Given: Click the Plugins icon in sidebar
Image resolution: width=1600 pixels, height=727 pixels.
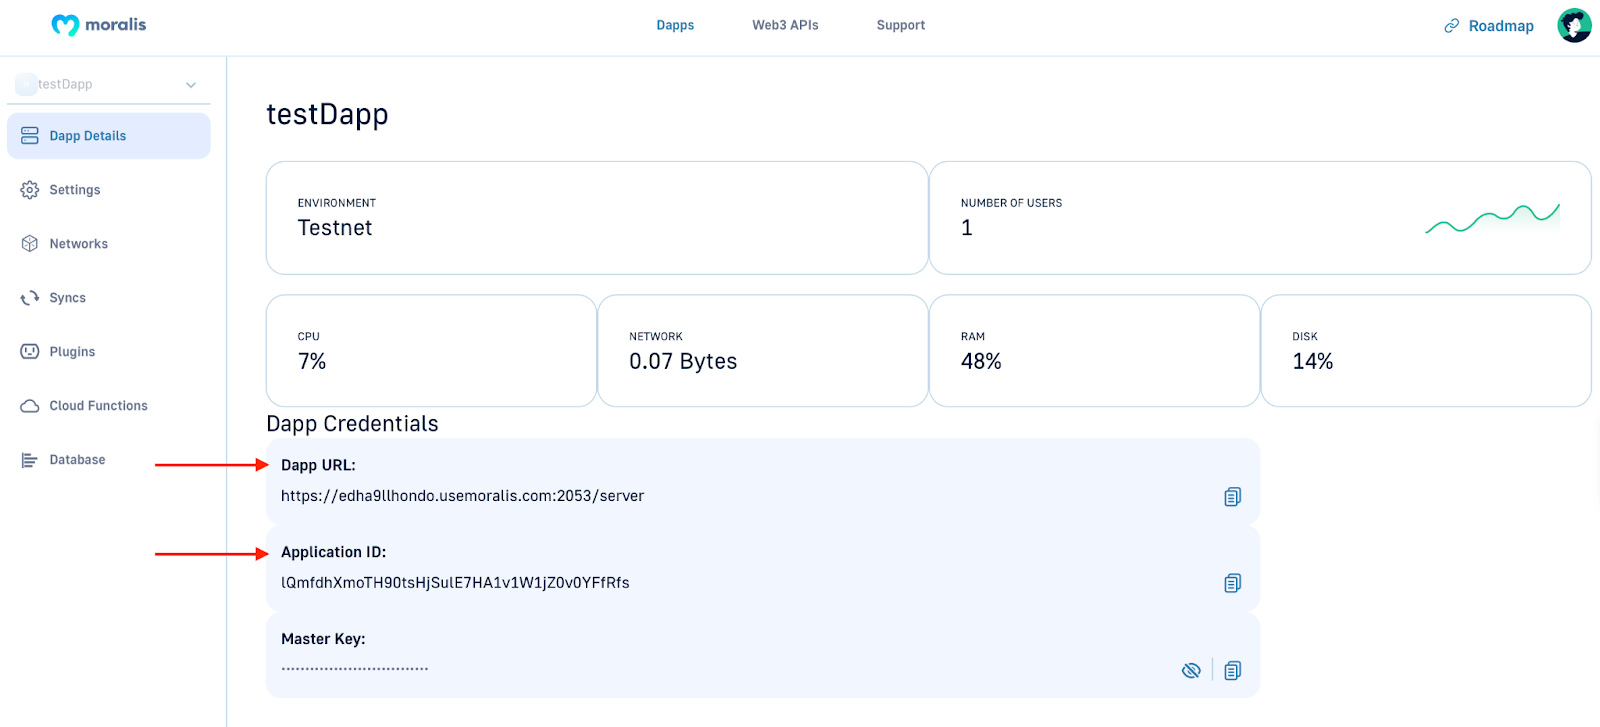Looking at the screenshot, I should pyautogui.click(x=30, y=352).
